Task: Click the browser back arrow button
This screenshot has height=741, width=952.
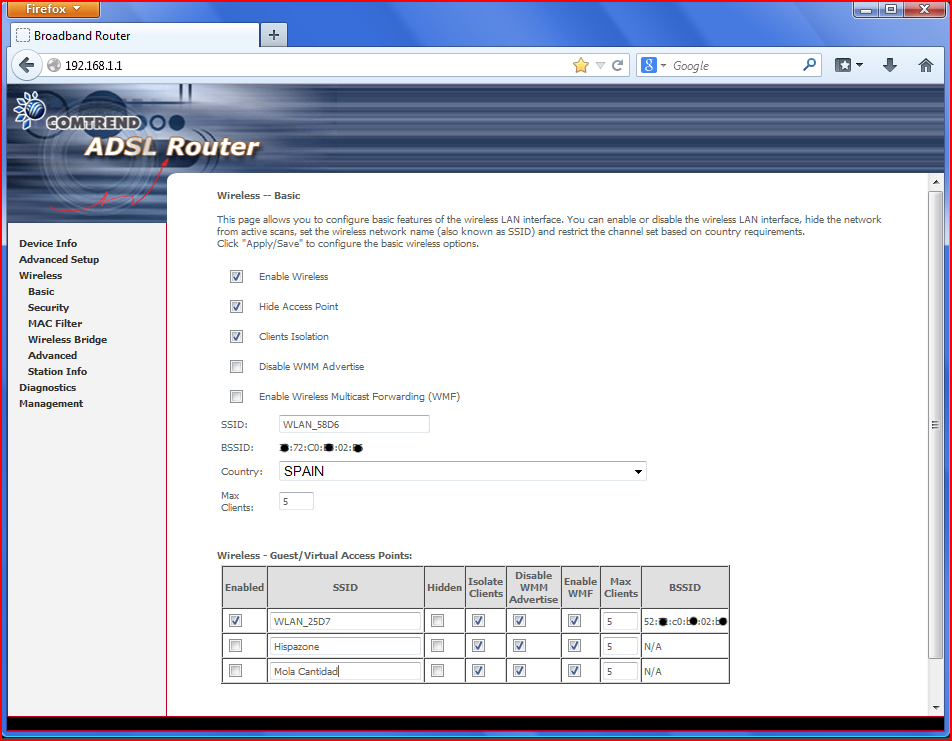Action: (x=26, y=65)
